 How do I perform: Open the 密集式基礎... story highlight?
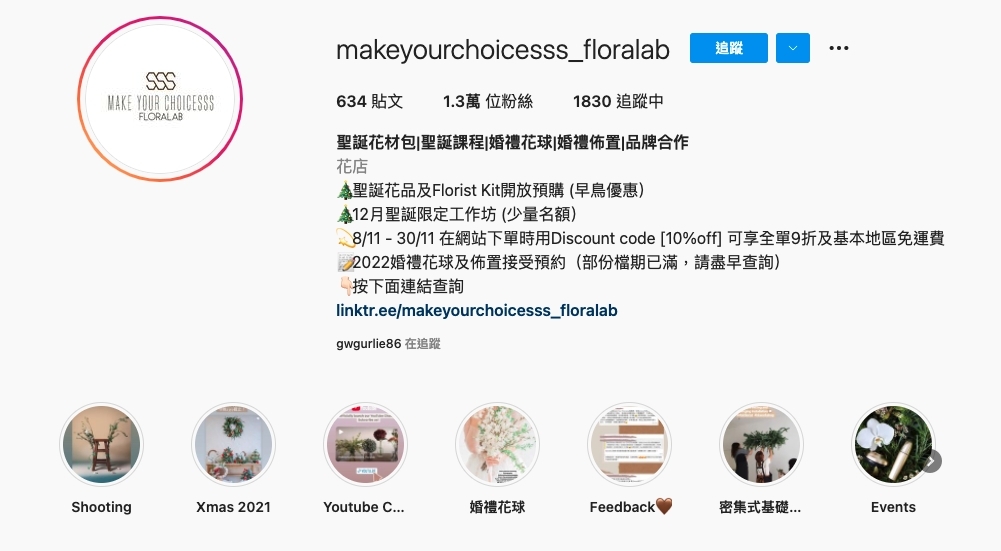pos(761,444)
